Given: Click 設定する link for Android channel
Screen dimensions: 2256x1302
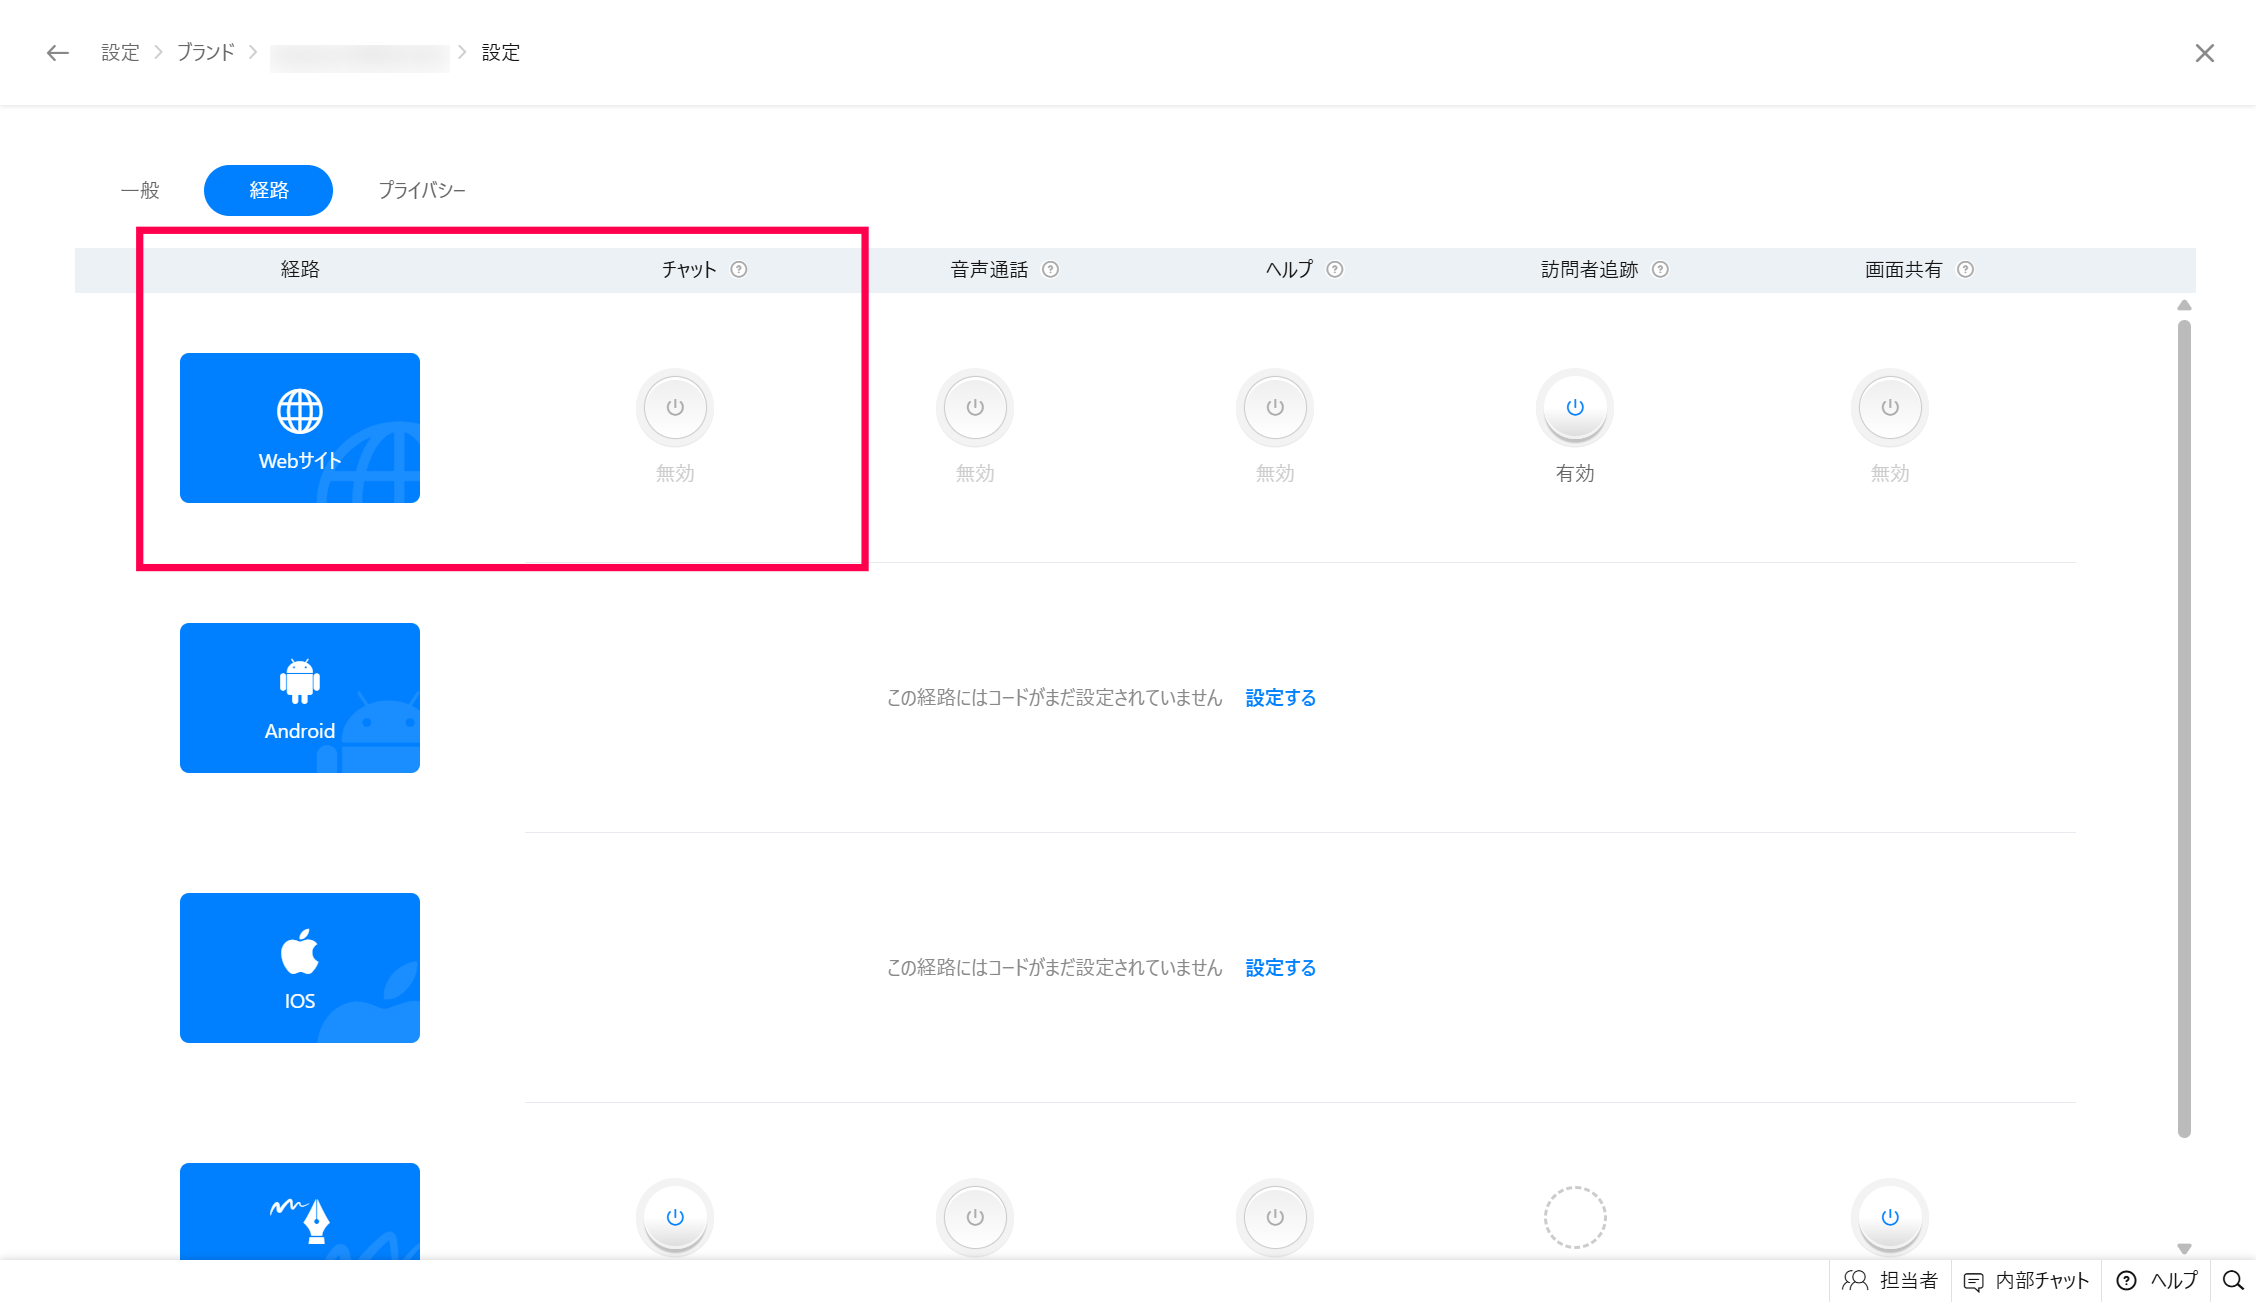Looking at the screenshot, I should [x=1280, y=698].
